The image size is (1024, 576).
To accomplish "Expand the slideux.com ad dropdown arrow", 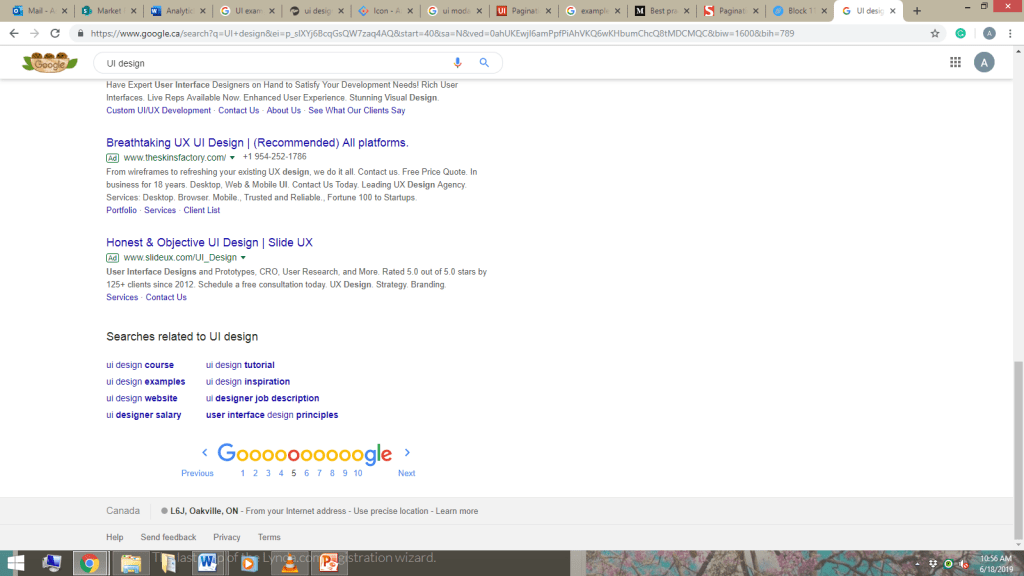I will (243, 257).
